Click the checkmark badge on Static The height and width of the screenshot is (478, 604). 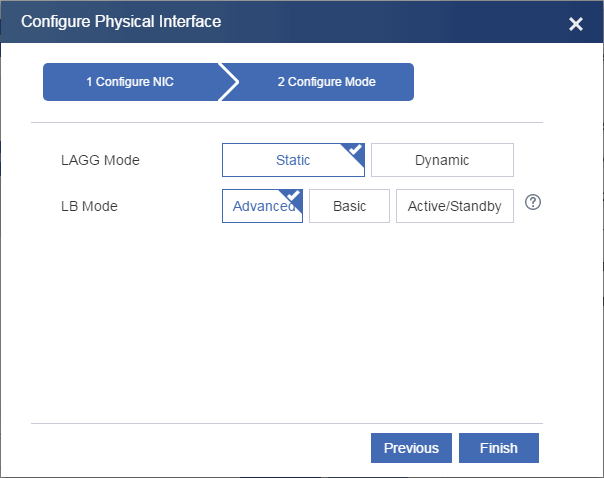tap(355, 151)
